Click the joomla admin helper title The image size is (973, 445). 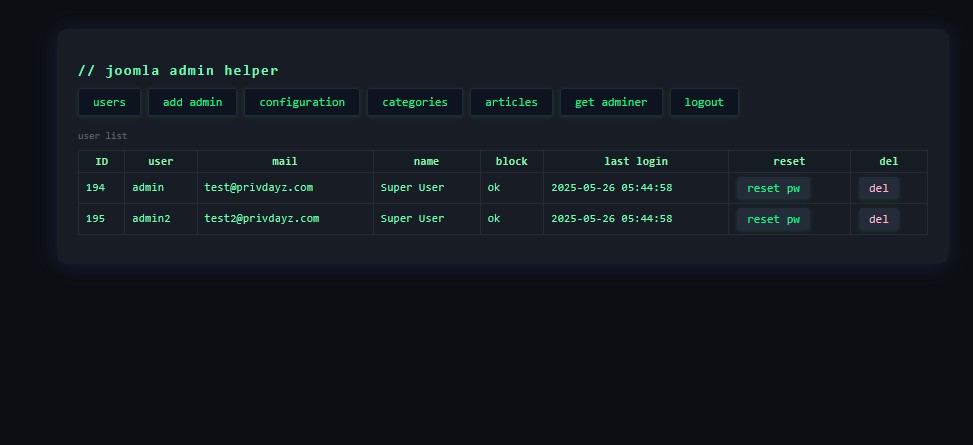point(178,71)
